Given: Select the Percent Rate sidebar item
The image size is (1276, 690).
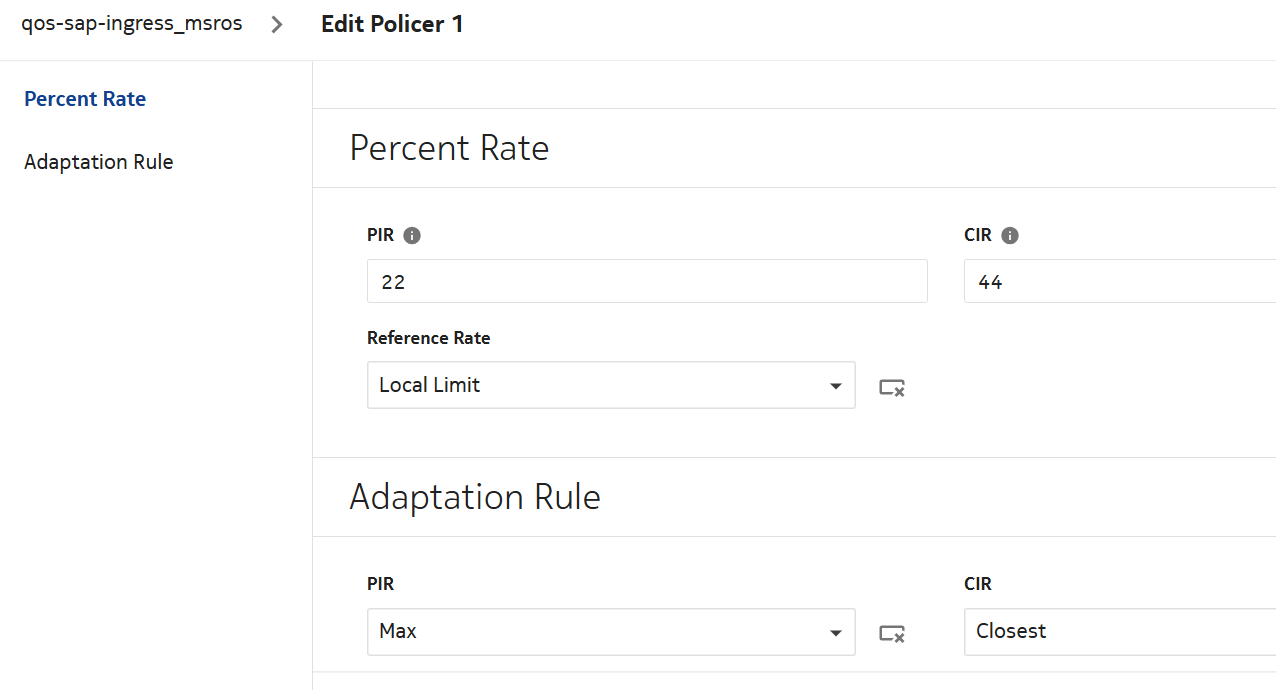Looking at the screenshot, I should tap(85, 99).
